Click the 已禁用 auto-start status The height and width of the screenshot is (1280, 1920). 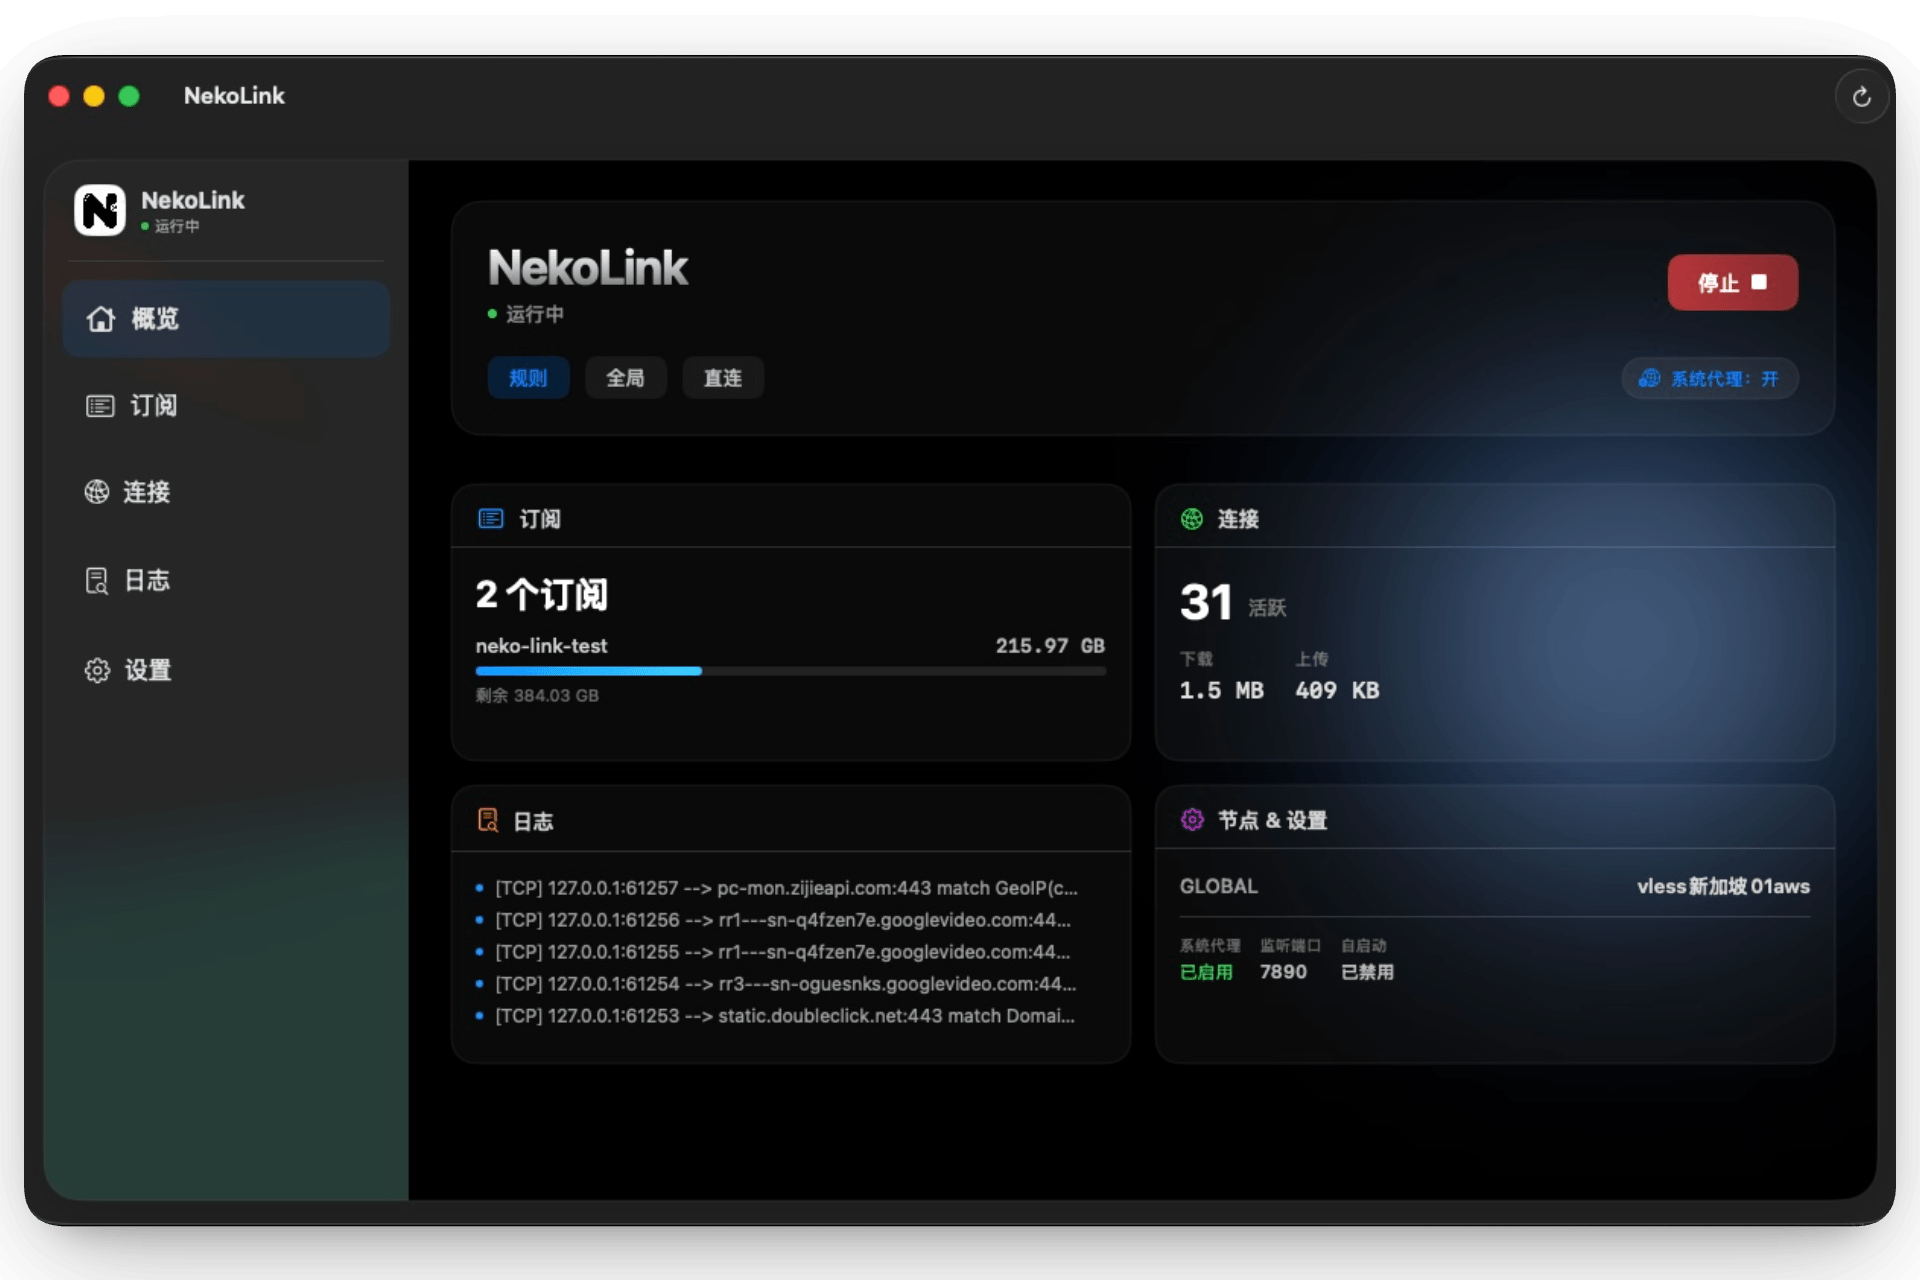pos(1367,972)
